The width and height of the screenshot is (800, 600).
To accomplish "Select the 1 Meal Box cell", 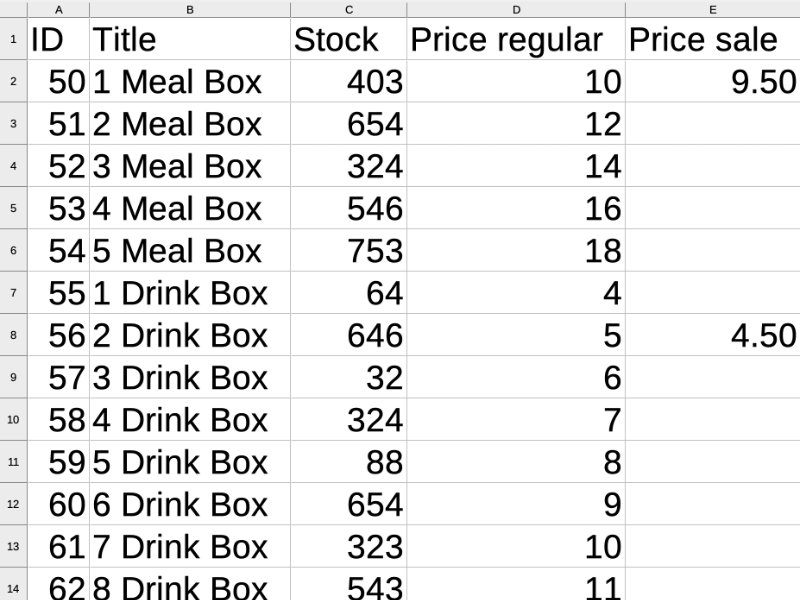I will click(x=190, y=81).
